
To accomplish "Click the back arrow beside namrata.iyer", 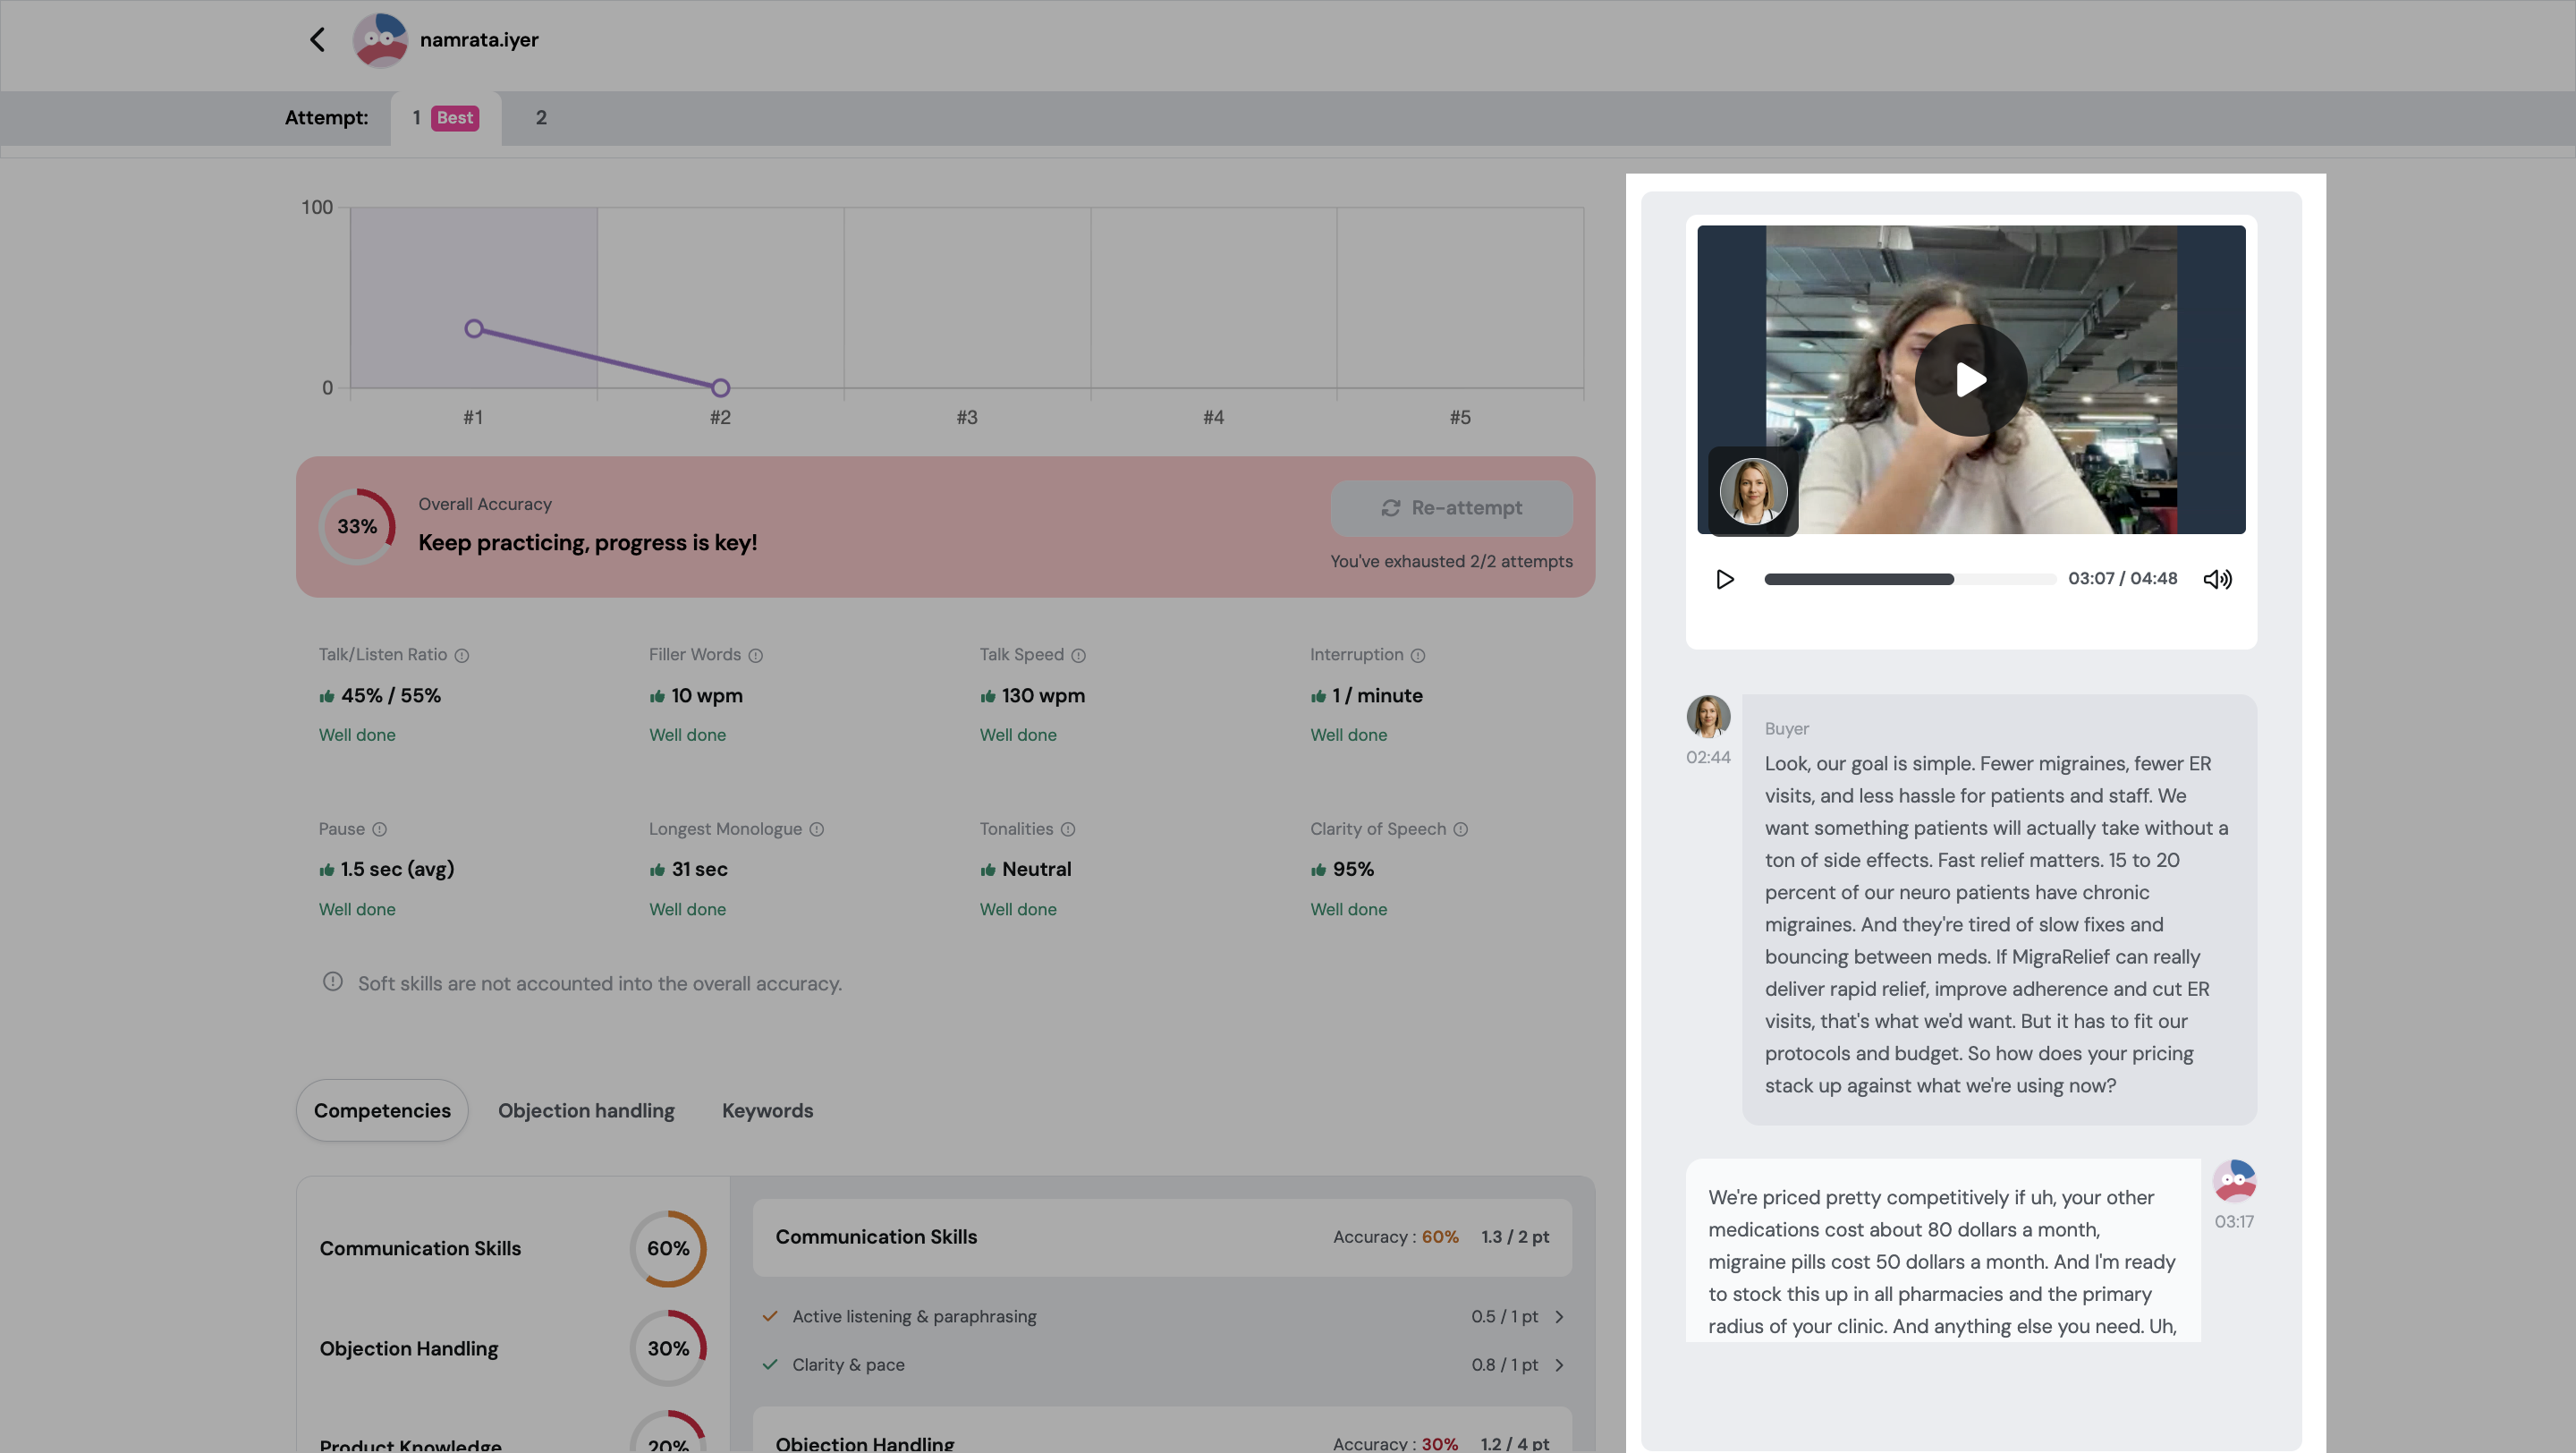I will [318, 40].
